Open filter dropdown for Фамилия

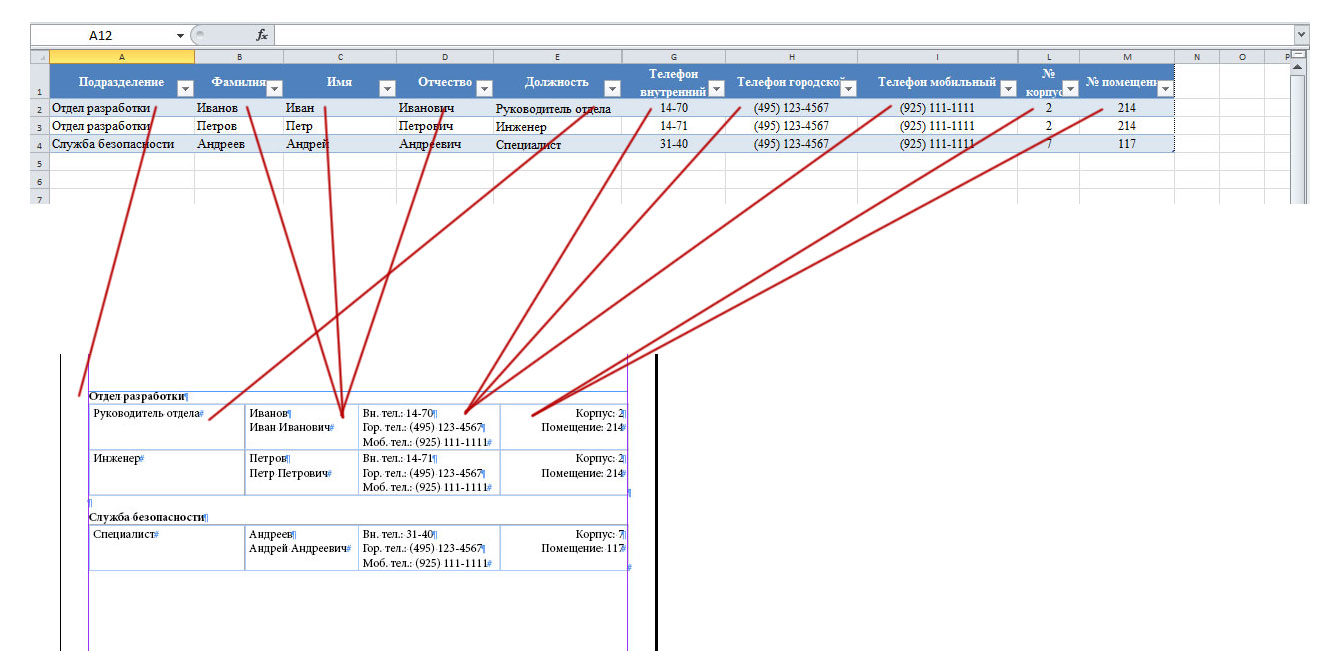coord(274,88)
